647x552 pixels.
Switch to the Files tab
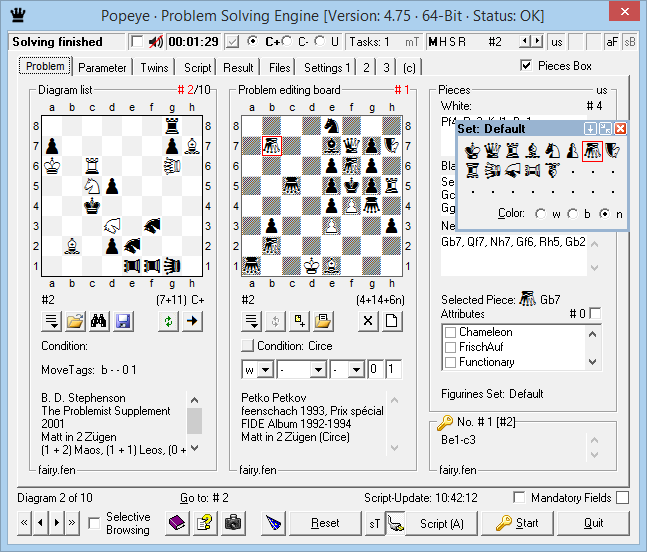click(279, 67)
